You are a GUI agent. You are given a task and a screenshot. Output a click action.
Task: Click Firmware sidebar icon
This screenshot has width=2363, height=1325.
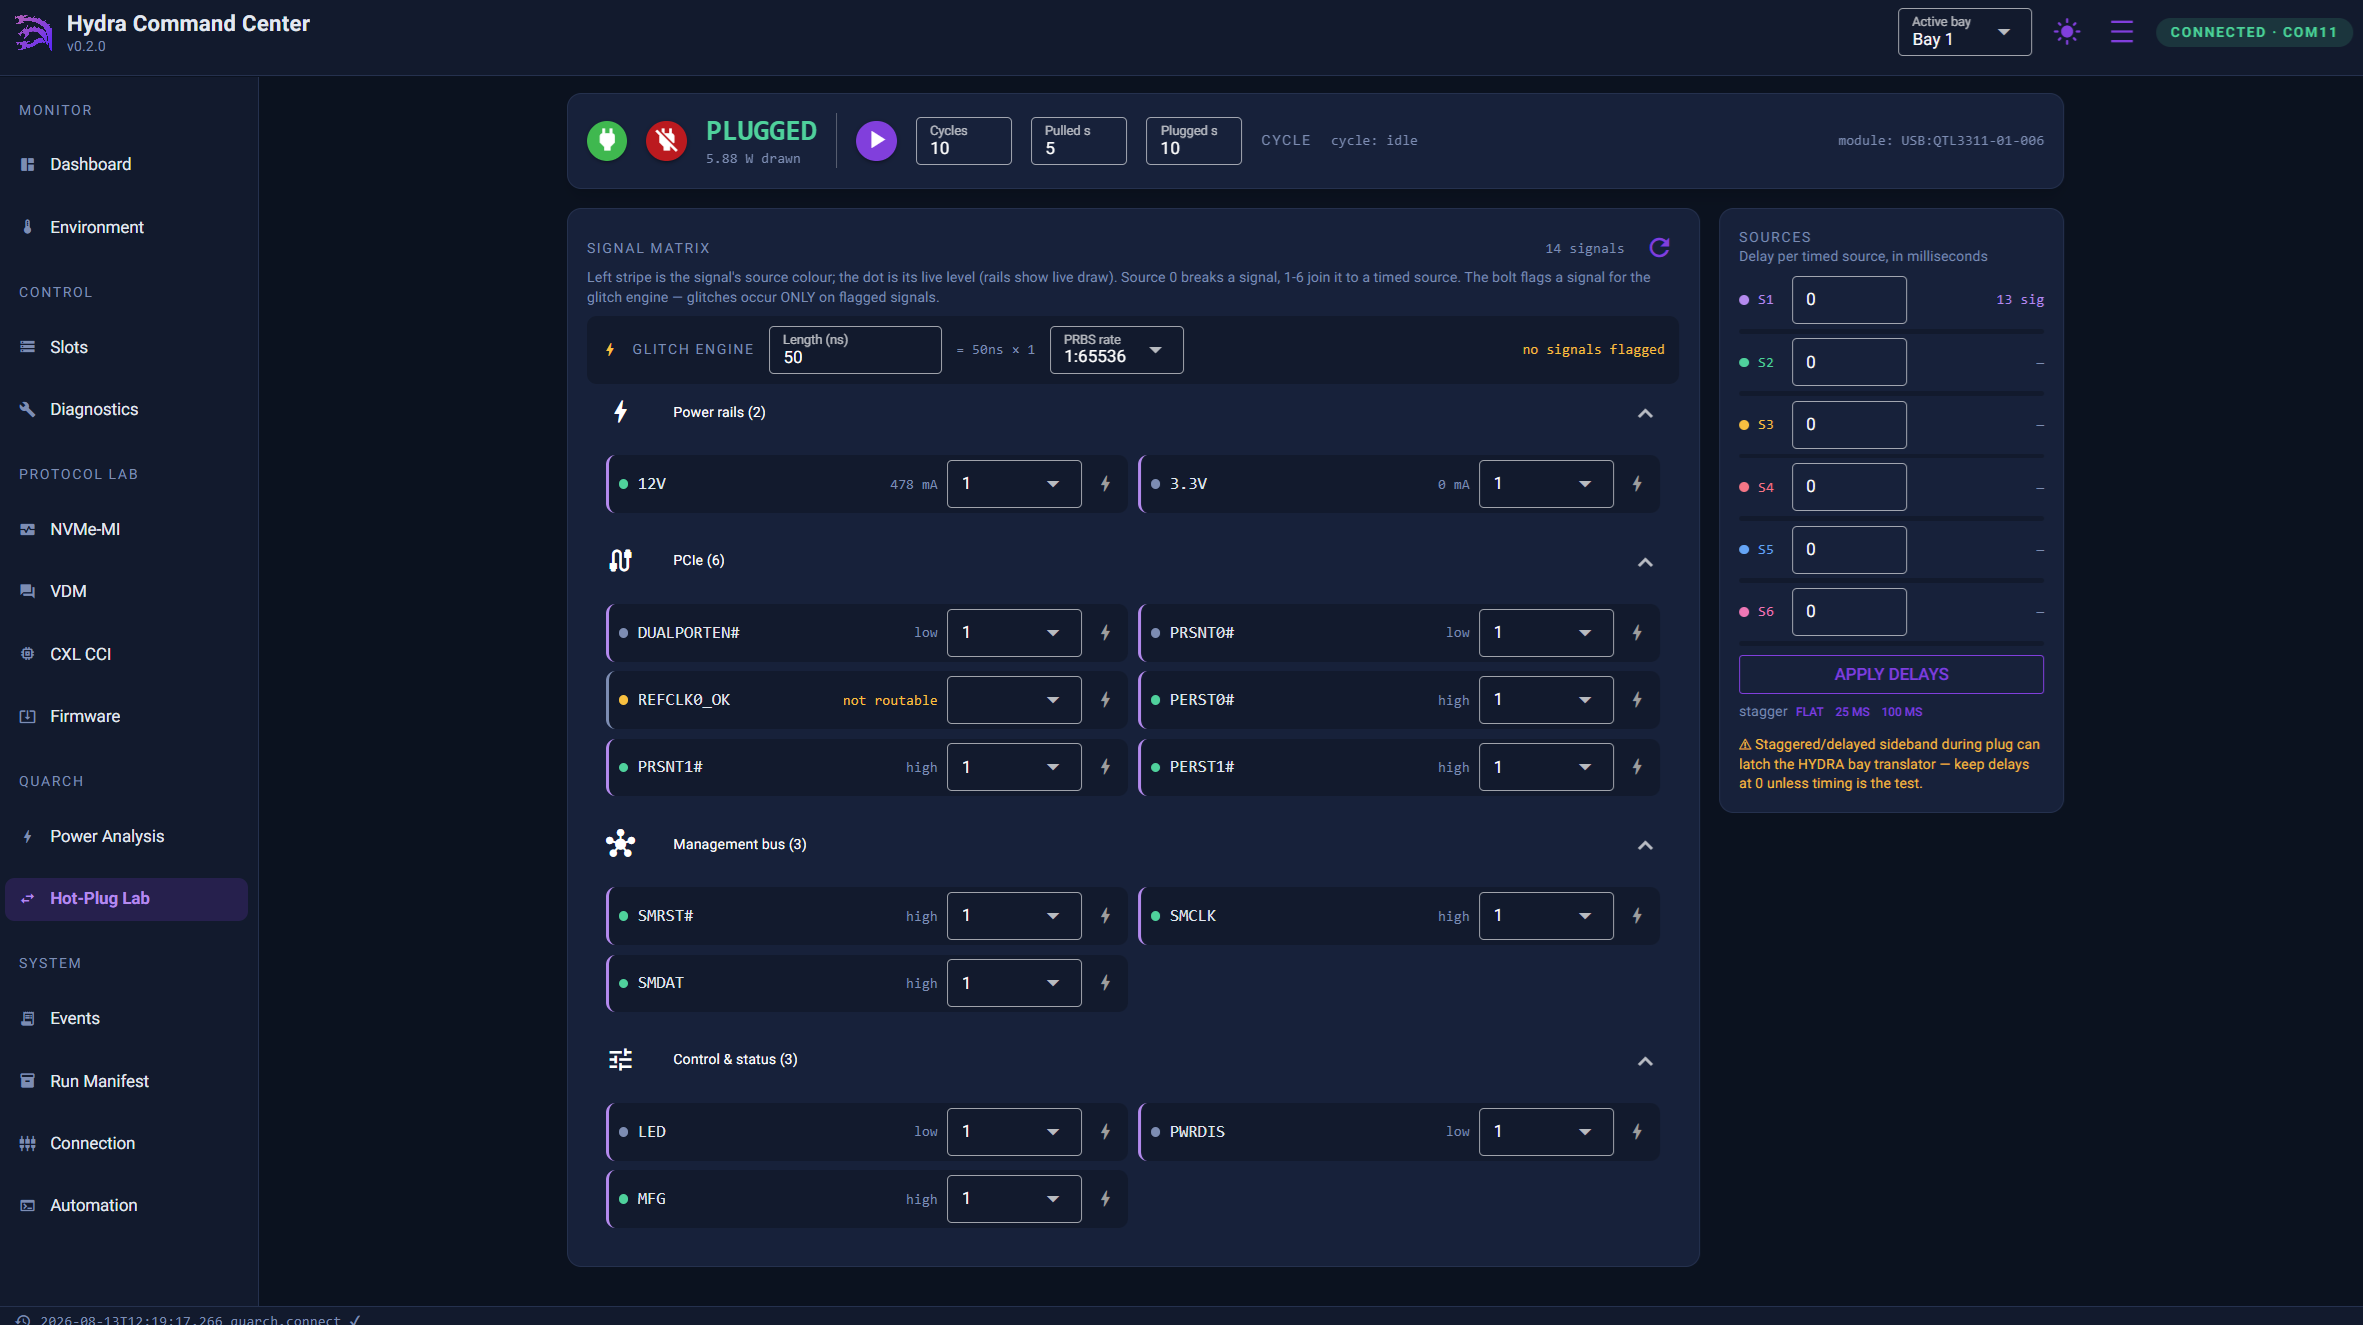click(x=28, y=716)
